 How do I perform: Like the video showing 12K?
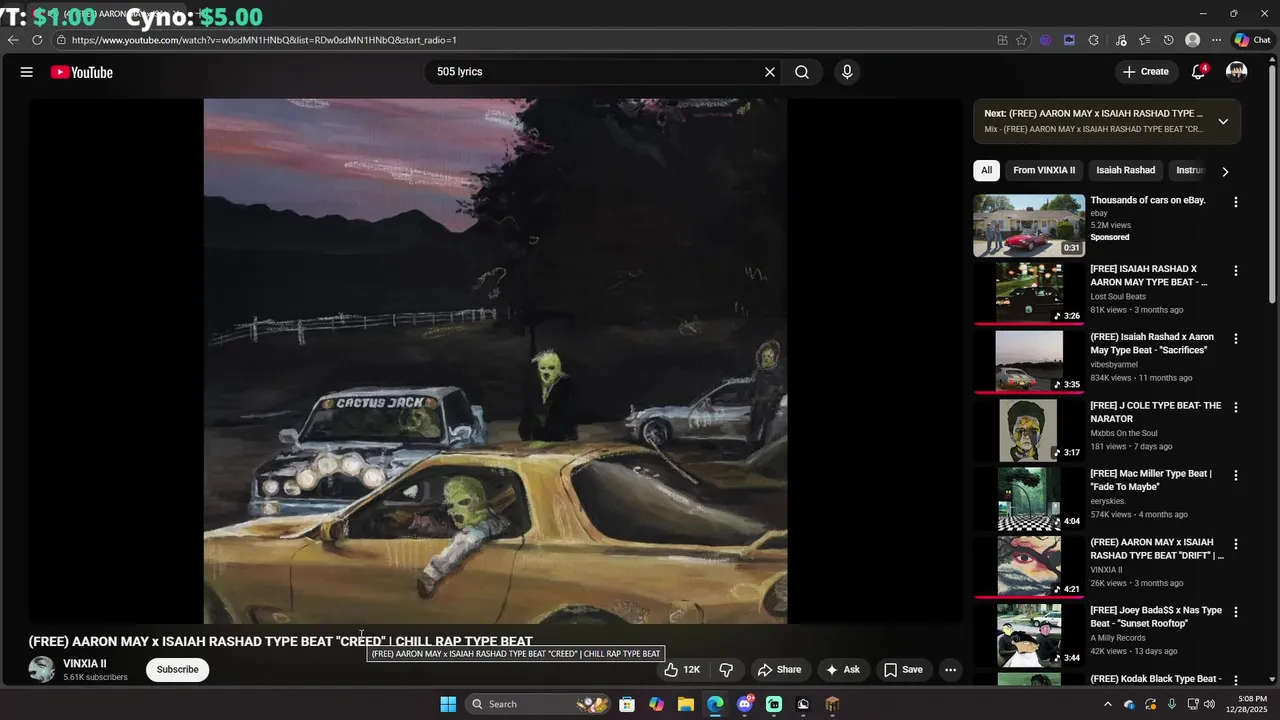point(683,670)
